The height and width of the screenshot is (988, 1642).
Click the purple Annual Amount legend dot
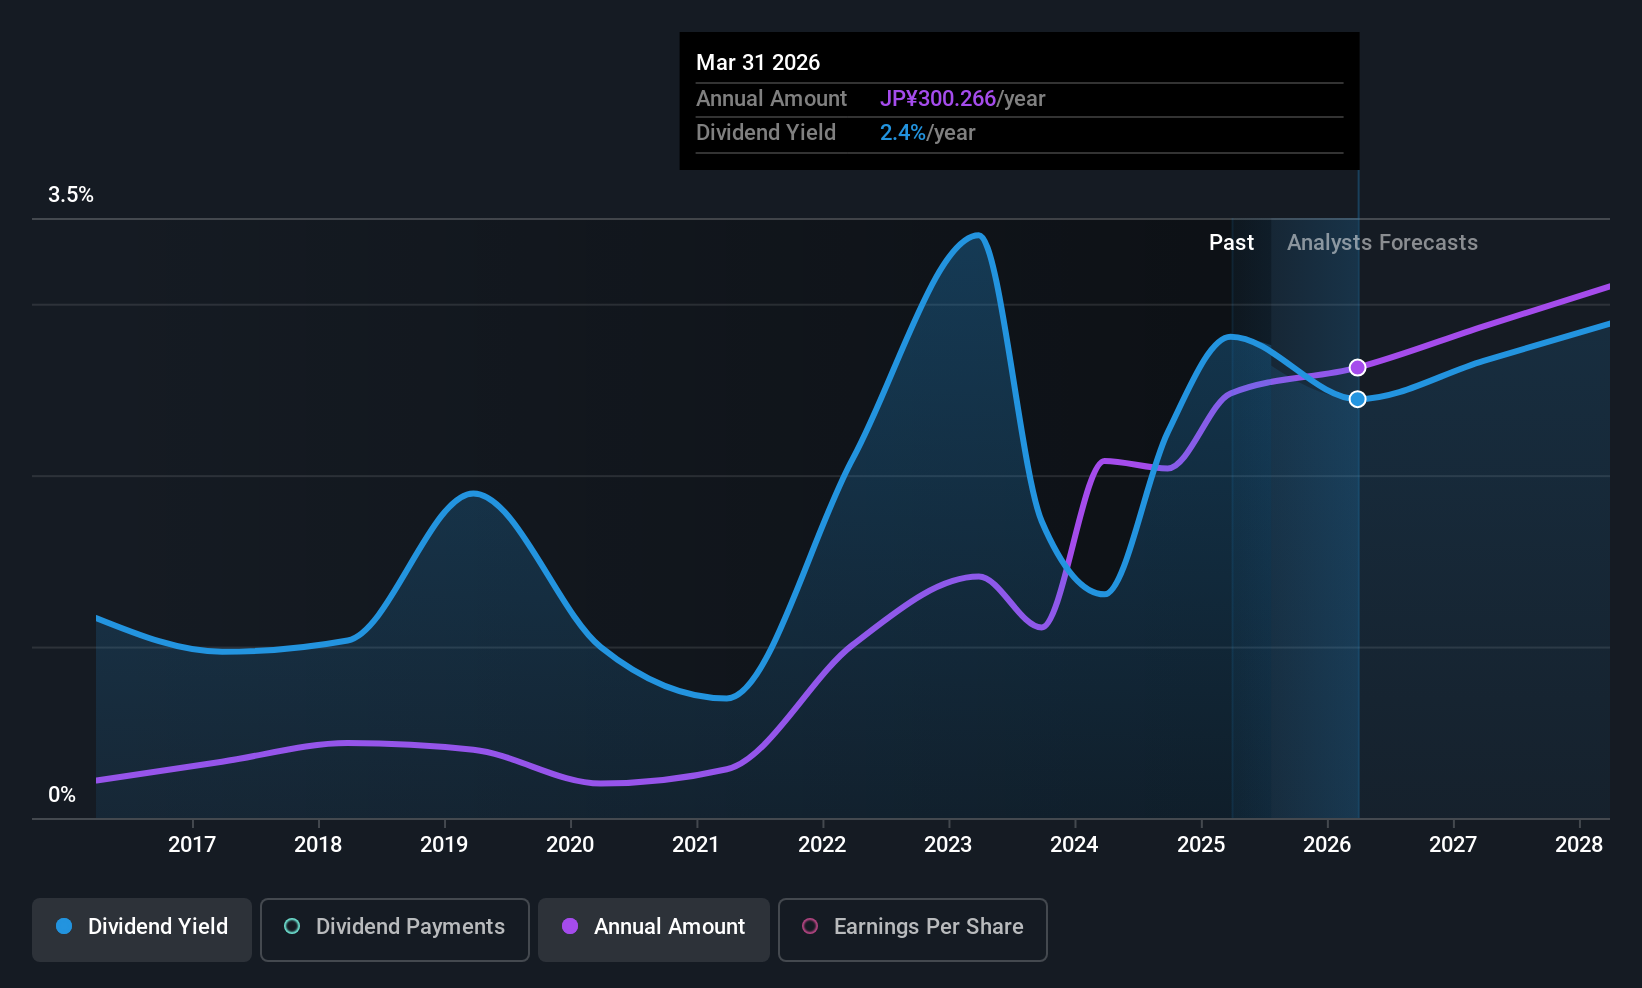point(570,926)
